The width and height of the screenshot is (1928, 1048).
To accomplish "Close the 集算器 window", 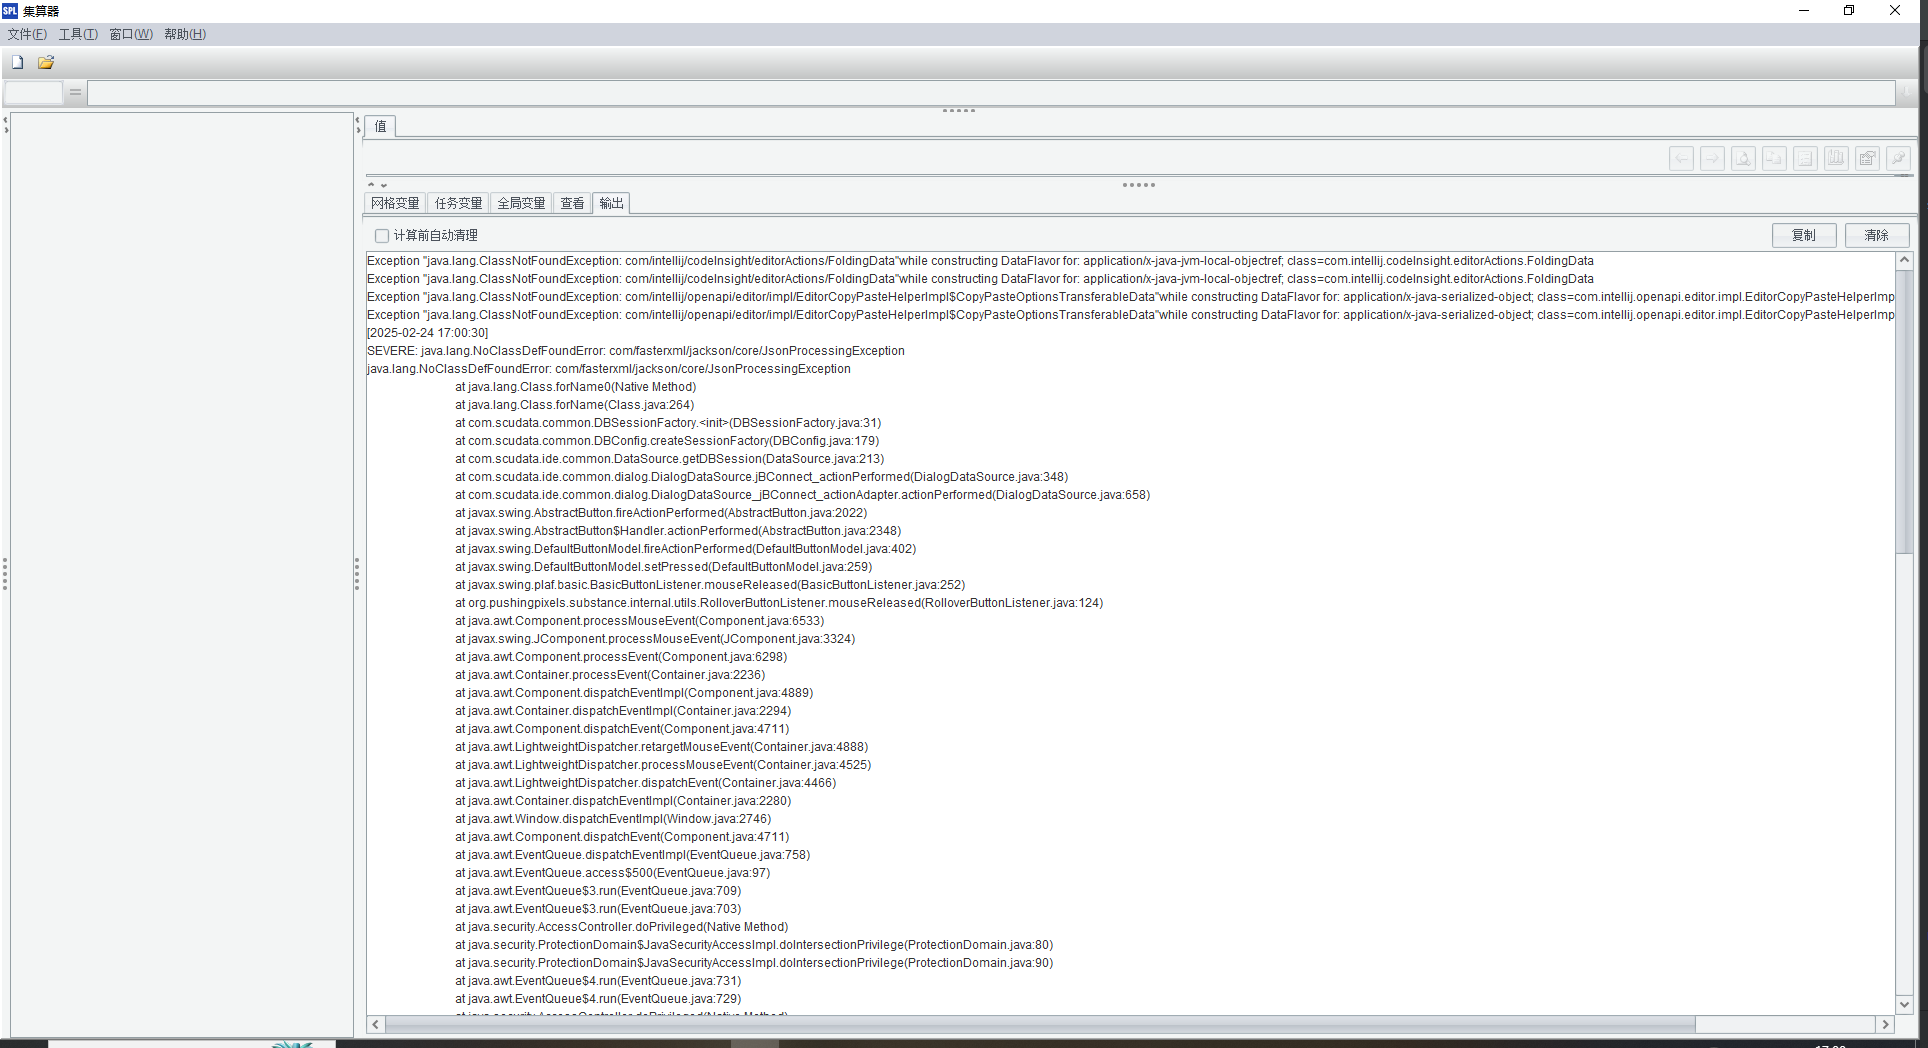I will tap(1895, 11).
